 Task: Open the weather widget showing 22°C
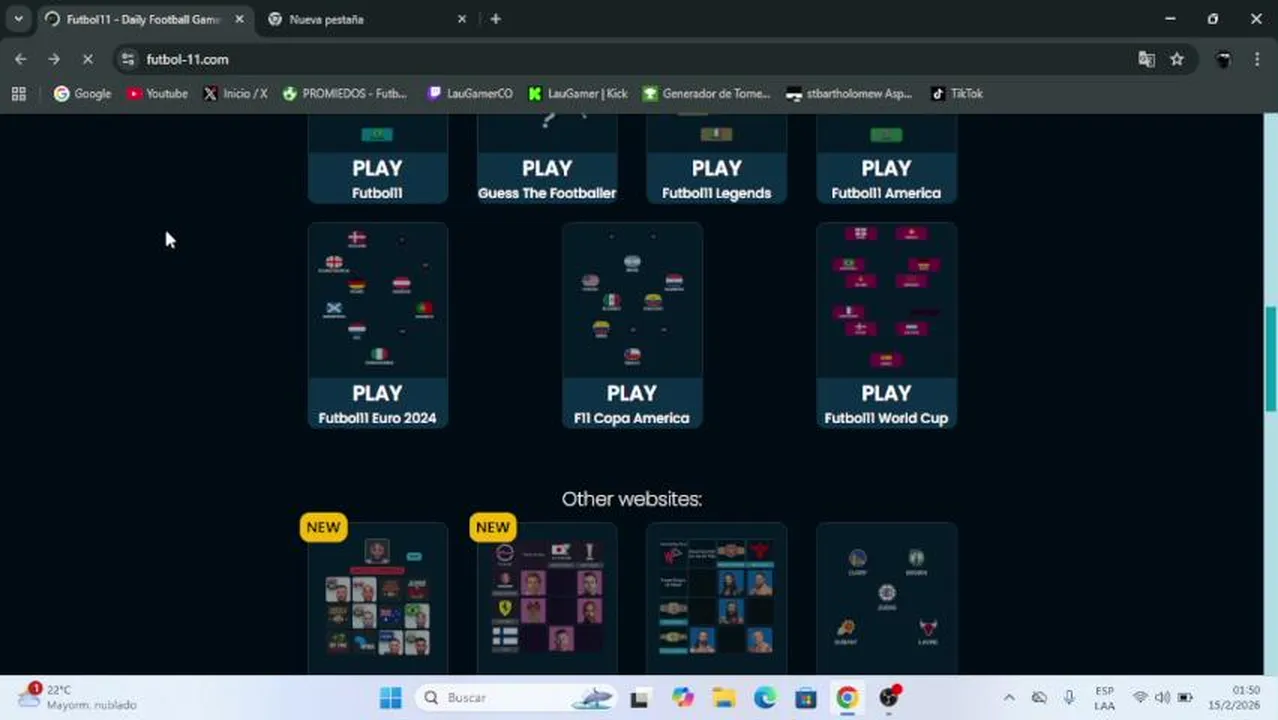point(76,697)
